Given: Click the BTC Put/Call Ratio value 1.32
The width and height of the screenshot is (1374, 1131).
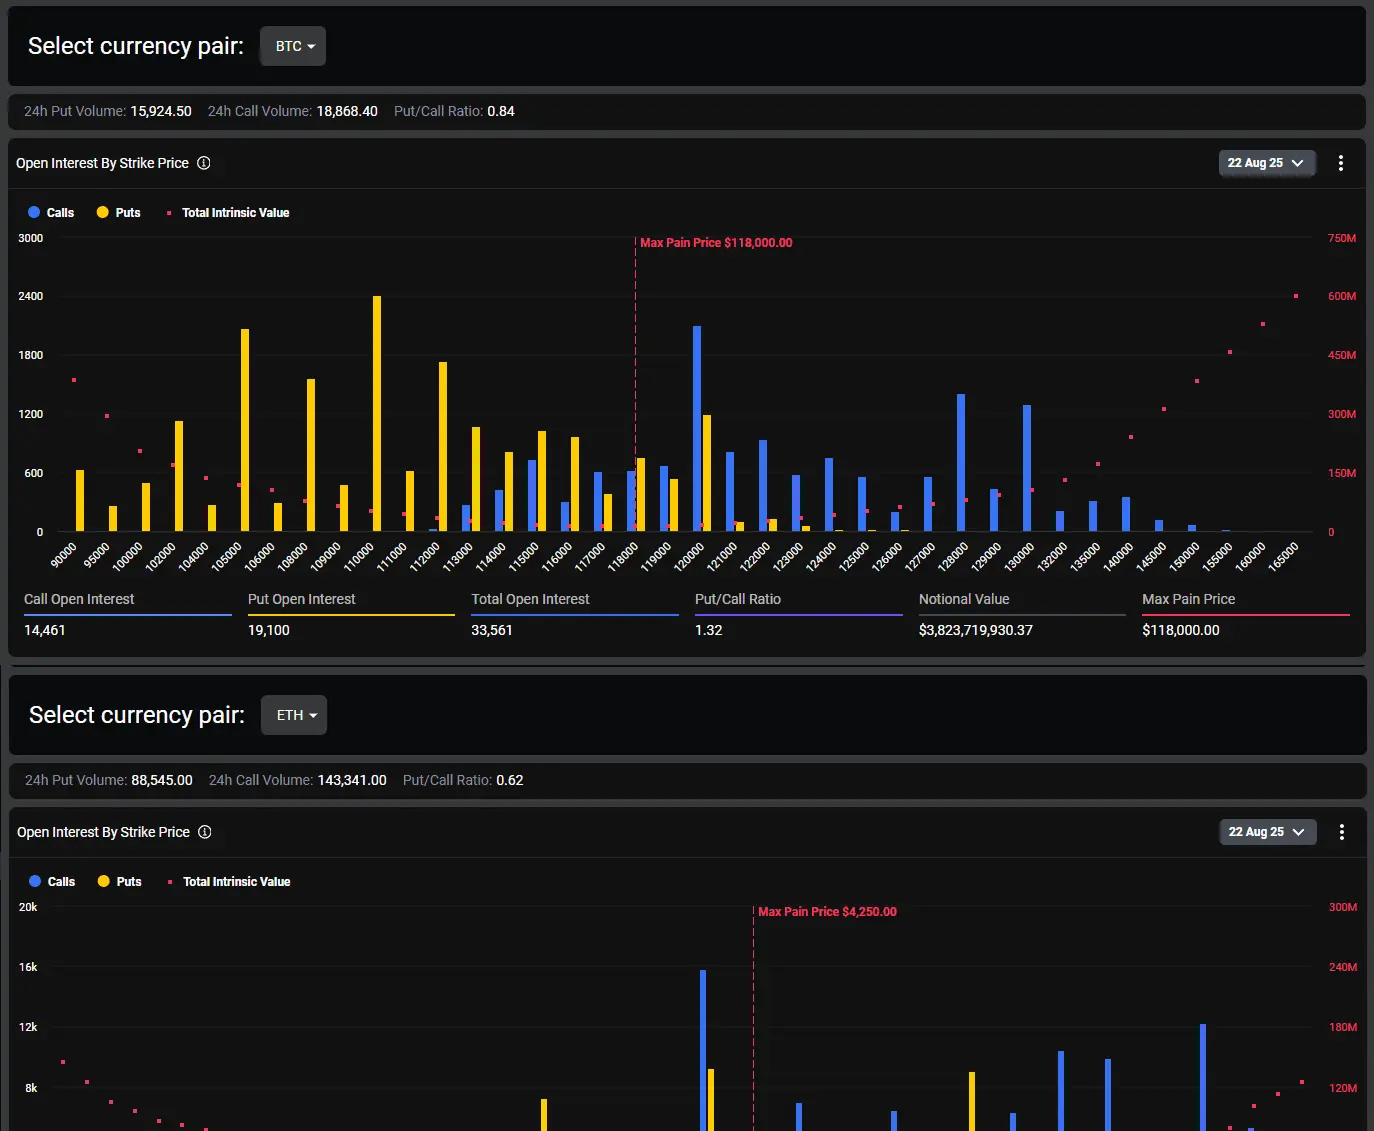Looking at the screenshot, I should (x=709, y=630).
